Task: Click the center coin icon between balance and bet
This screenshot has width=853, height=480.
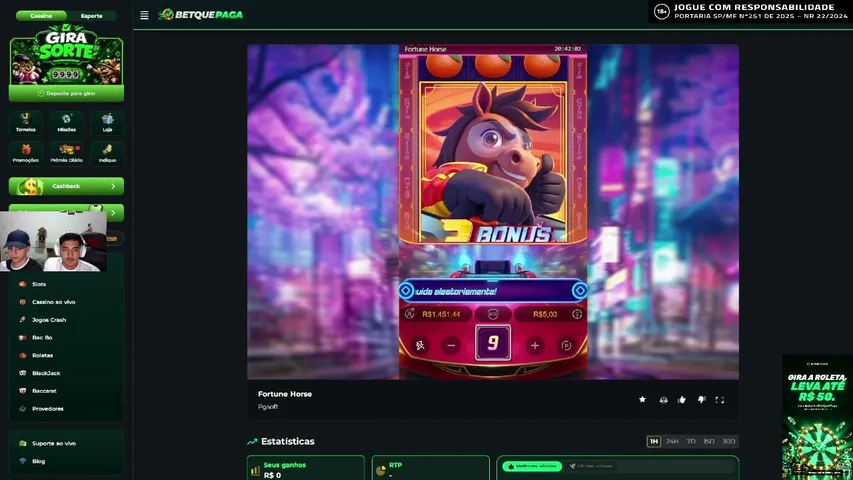Action: tap(493, 314)
